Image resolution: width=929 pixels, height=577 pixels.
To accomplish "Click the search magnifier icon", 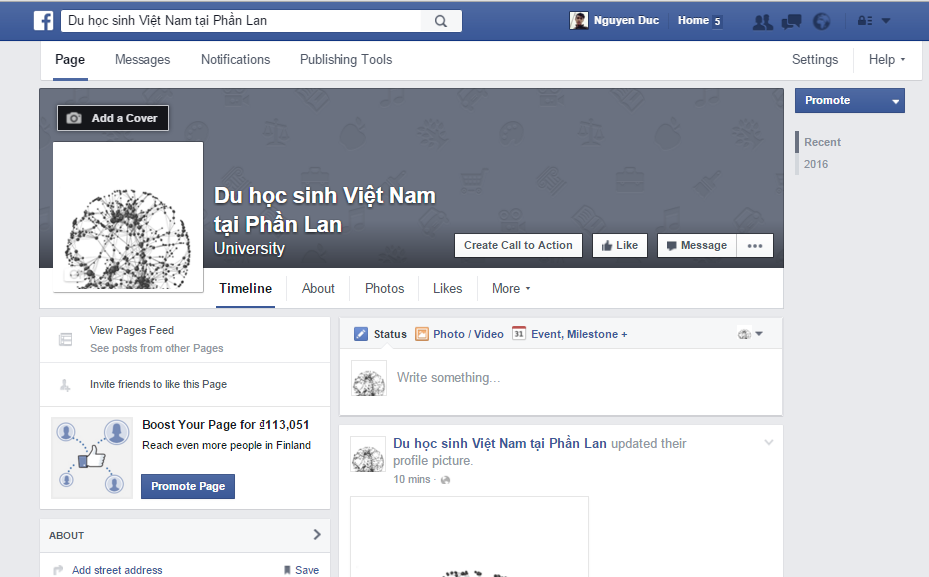I will tap(441, 21).
